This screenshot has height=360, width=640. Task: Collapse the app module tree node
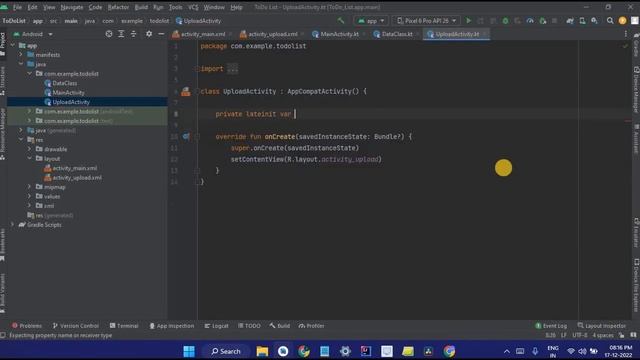13,45
